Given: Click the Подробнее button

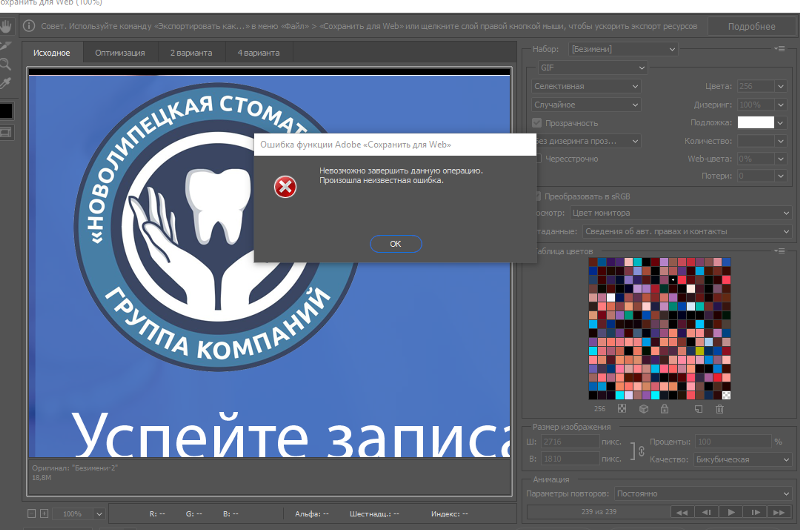Looking at the screenshot, I should [x=752, y=27].
